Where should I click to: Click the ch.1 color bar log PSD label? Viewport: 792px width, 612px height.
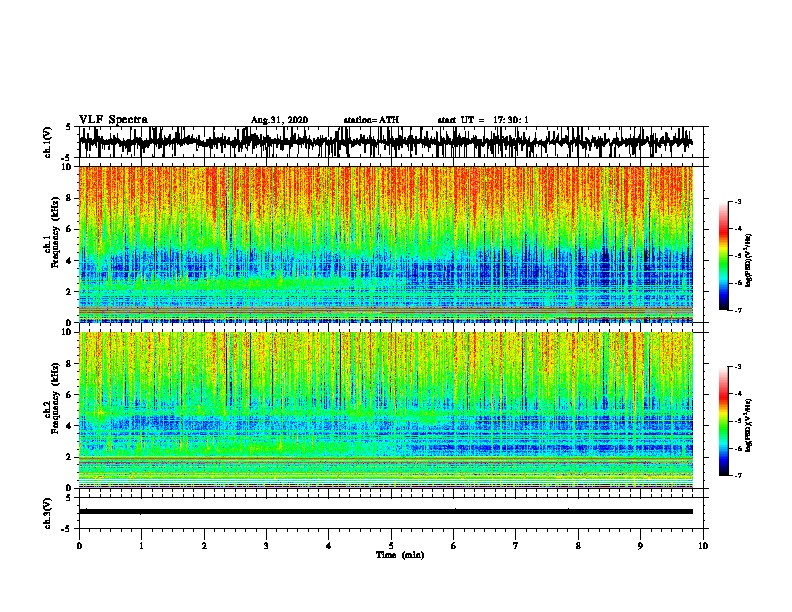point(749,261)
